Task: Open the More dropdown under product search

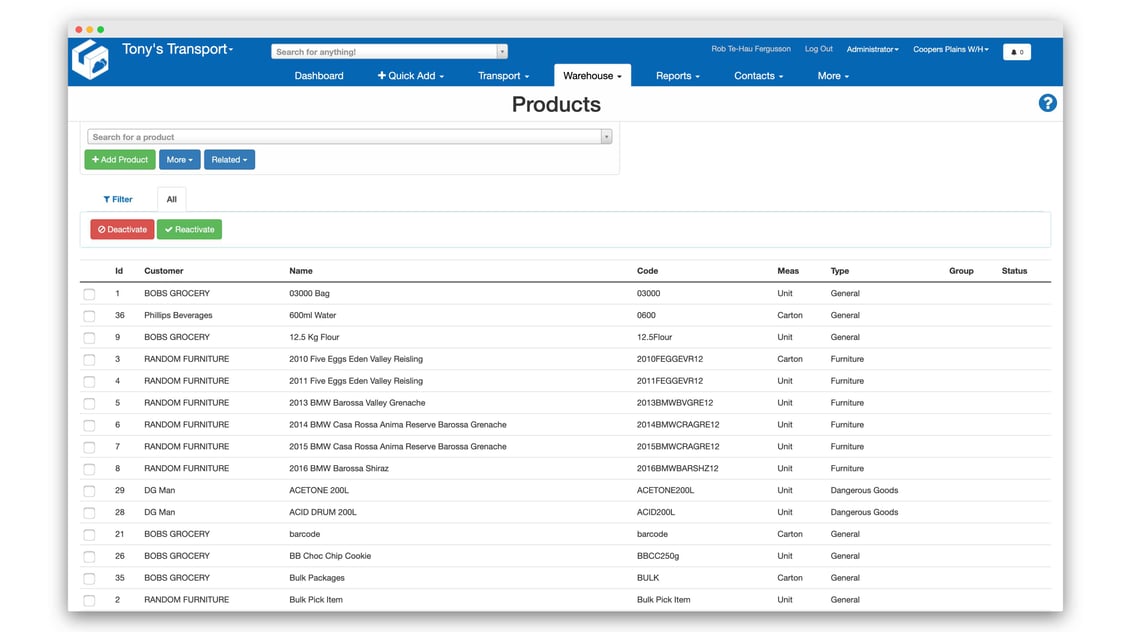Action: [x=179, y=159]
